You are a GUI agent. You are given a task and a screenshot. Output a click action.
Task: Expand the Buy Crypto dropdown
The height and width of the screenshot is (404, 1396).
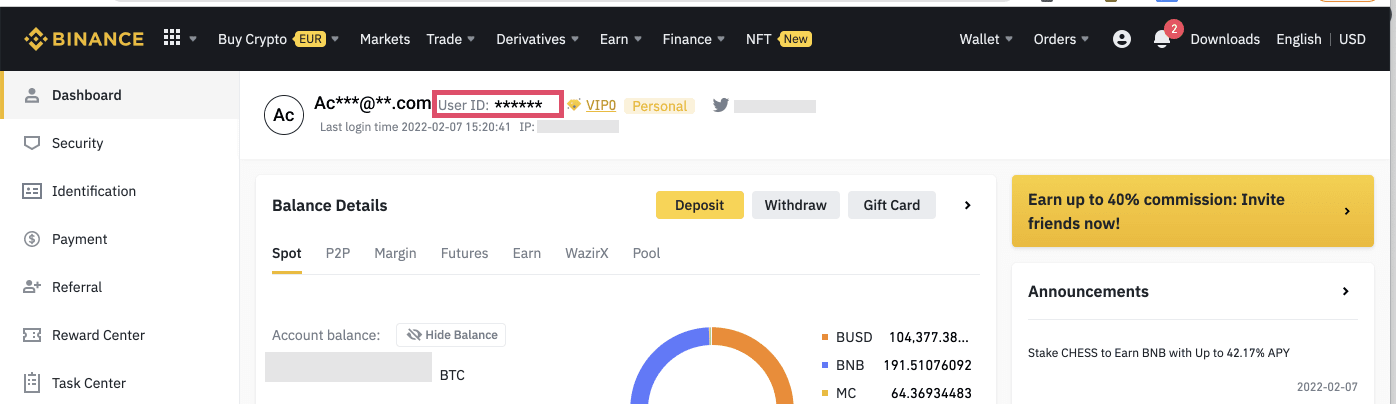click(x=278, y=39)
